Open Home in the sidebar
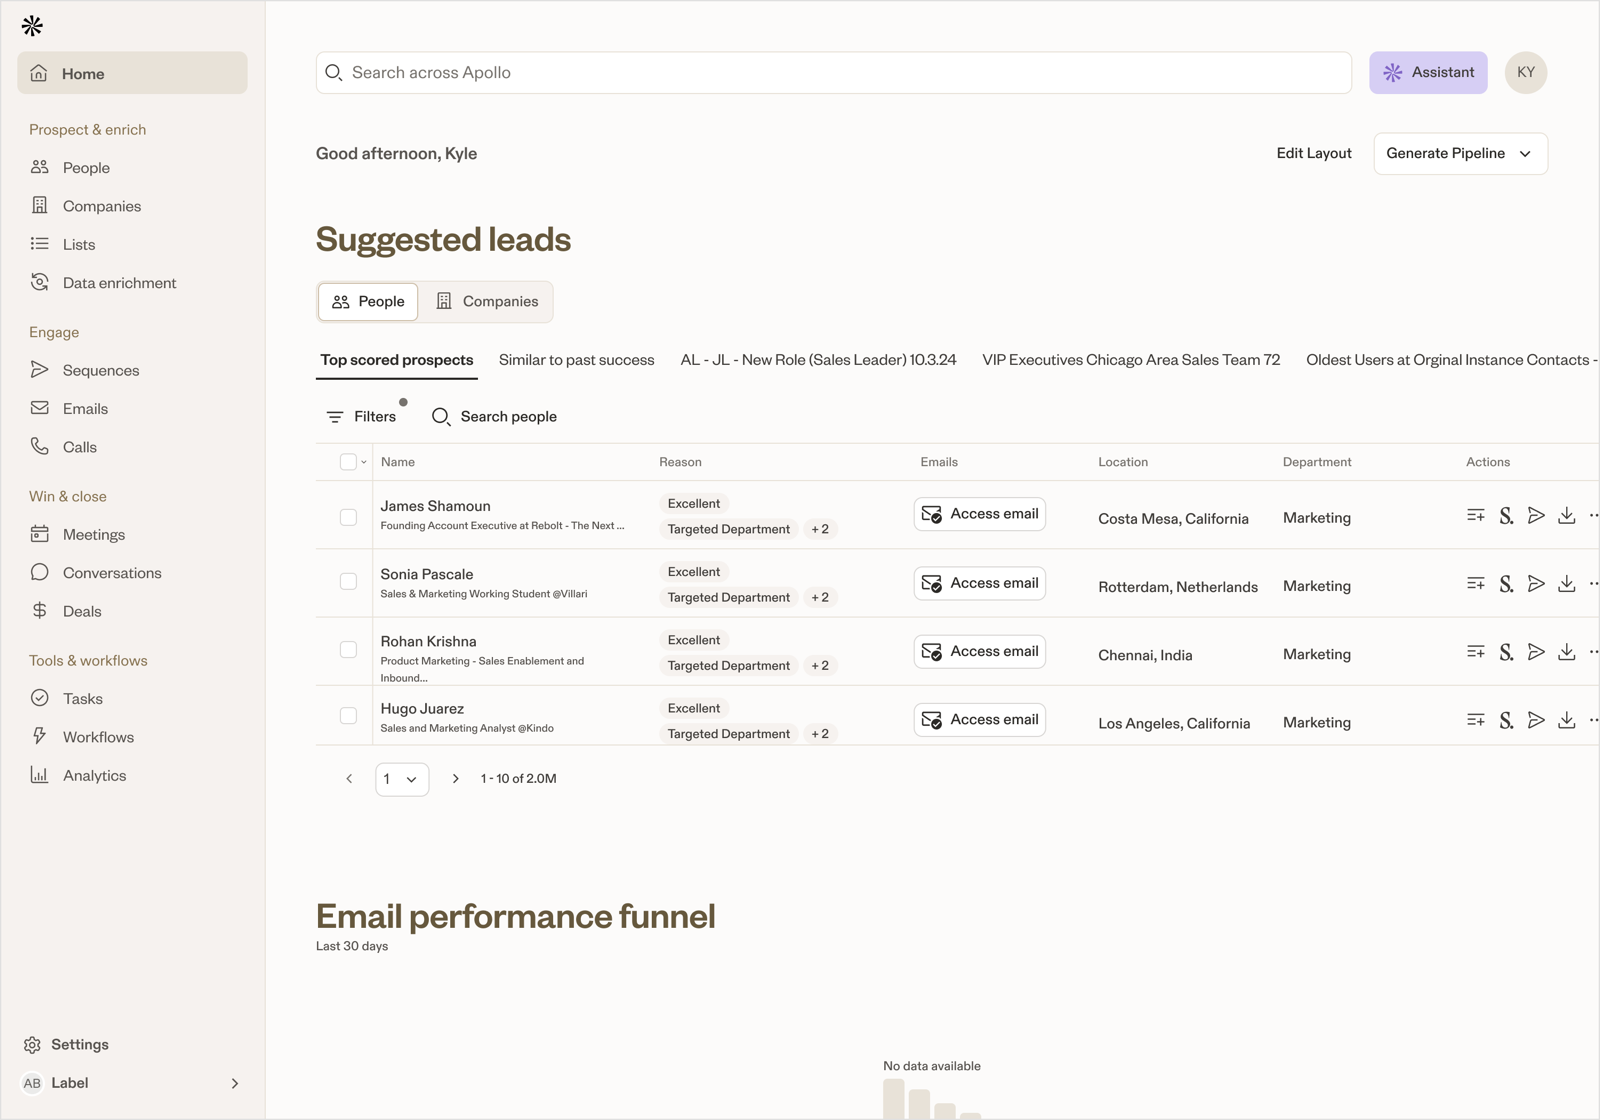 132,73
